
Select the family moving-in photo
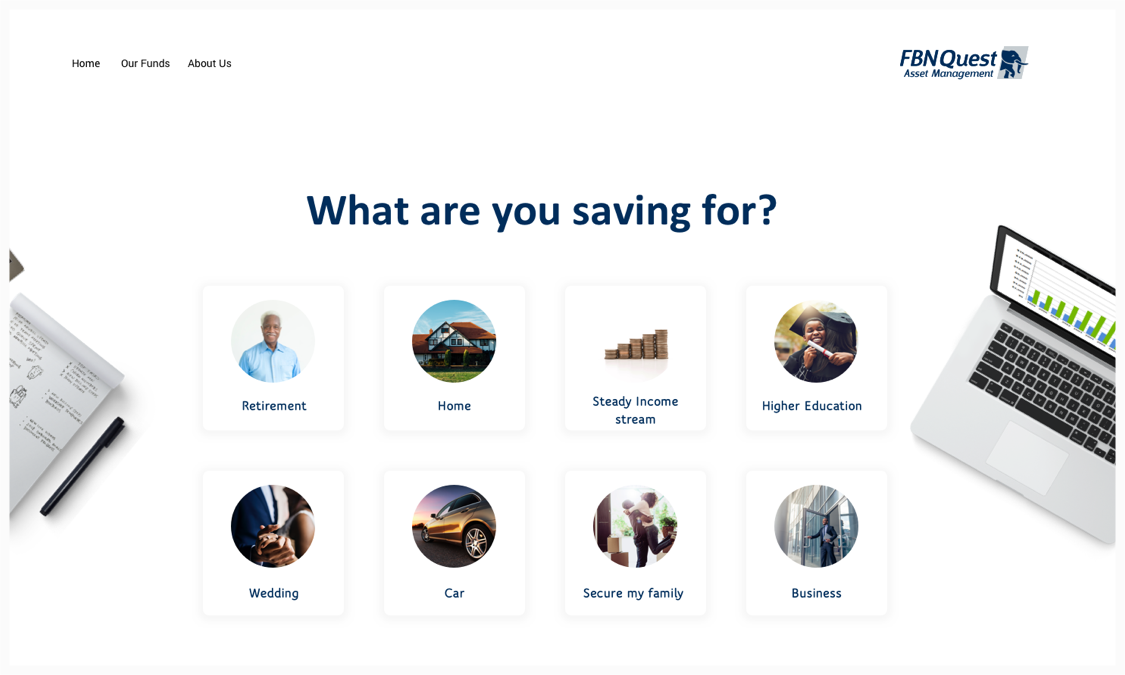[635, 526]
